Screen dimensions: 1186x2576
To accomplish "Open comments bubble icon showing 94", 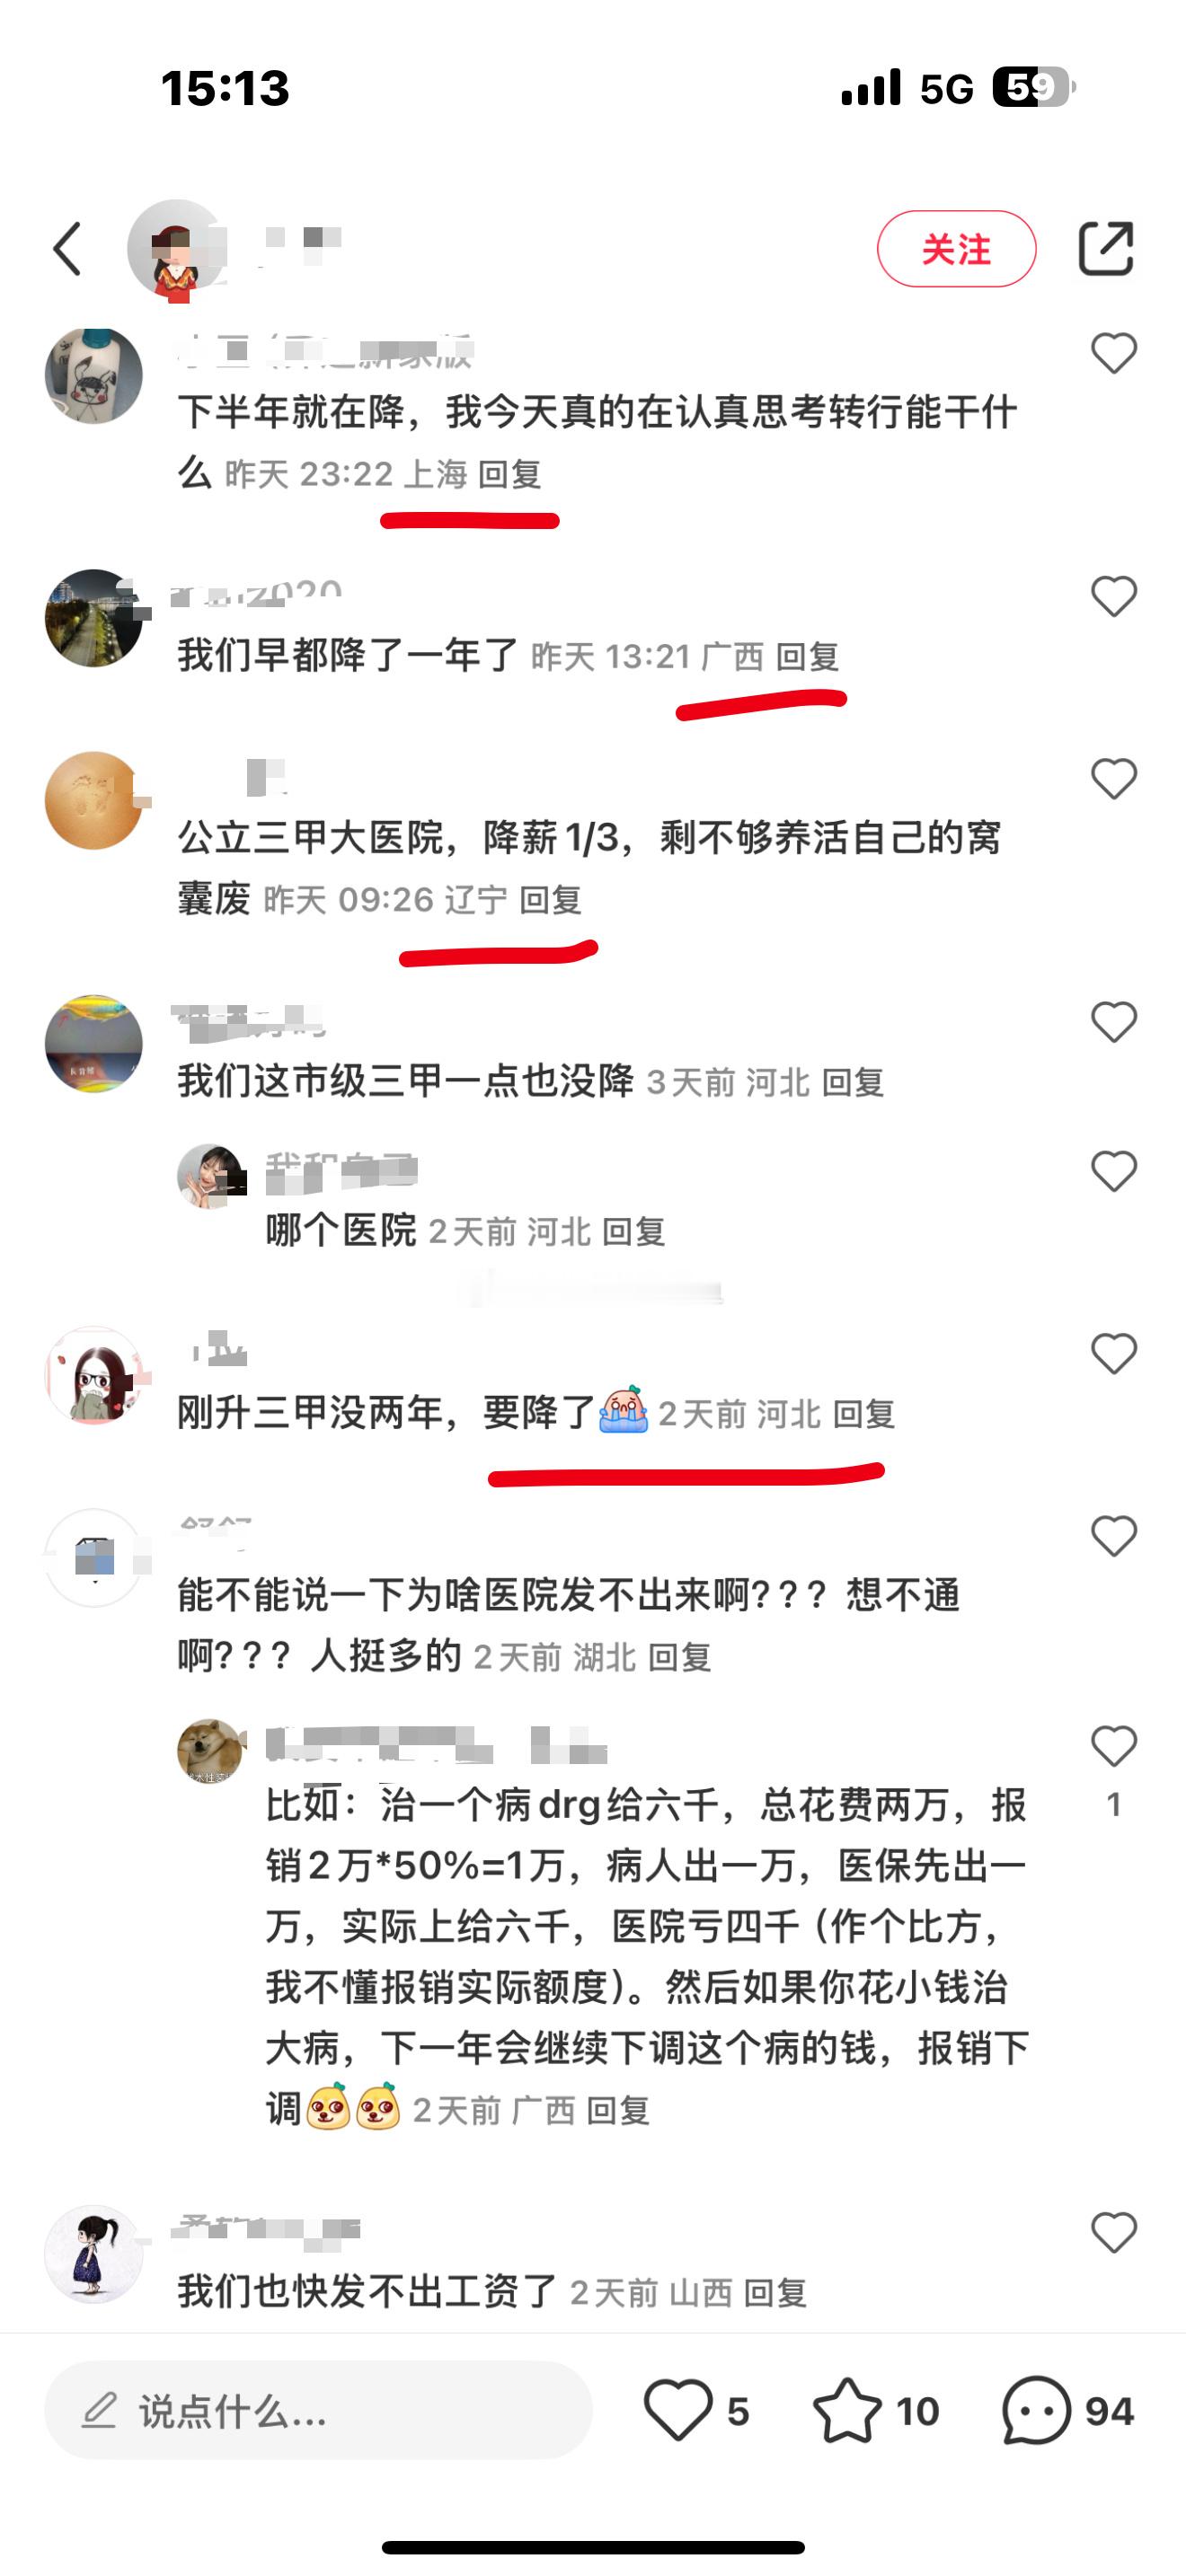I will 1036,2411.
